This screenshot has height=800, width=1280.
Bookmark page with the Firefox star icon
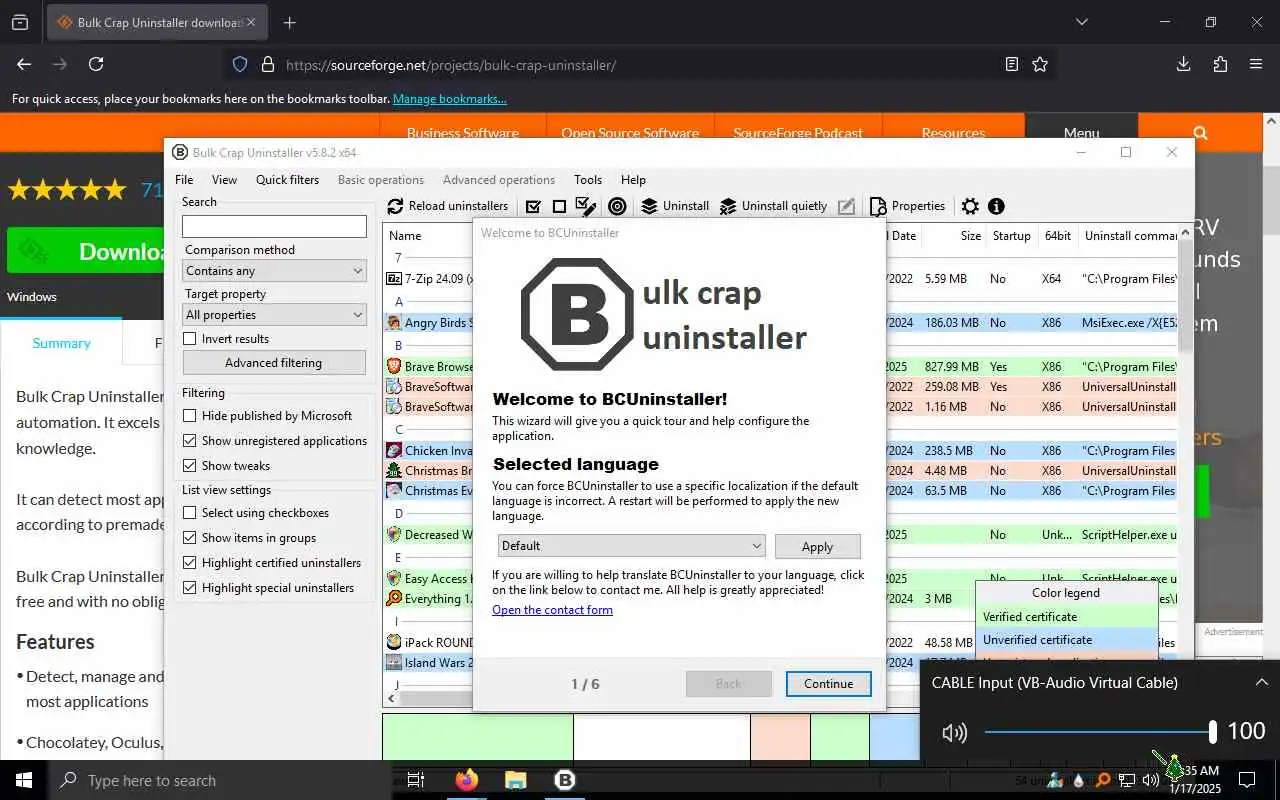click(1040, 64)
